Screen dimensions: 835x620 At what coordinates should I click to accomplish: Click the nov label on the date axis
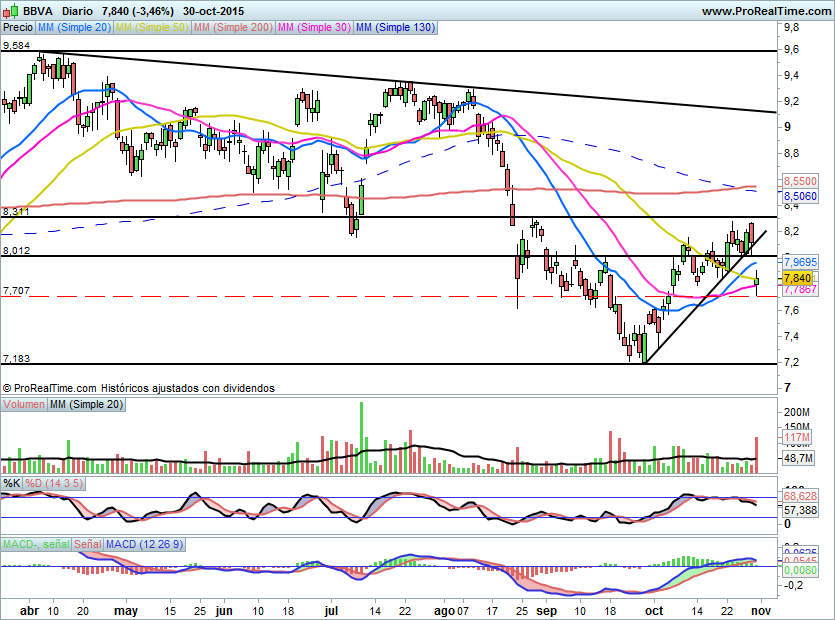pyautogui.click(x=760, y=611)
